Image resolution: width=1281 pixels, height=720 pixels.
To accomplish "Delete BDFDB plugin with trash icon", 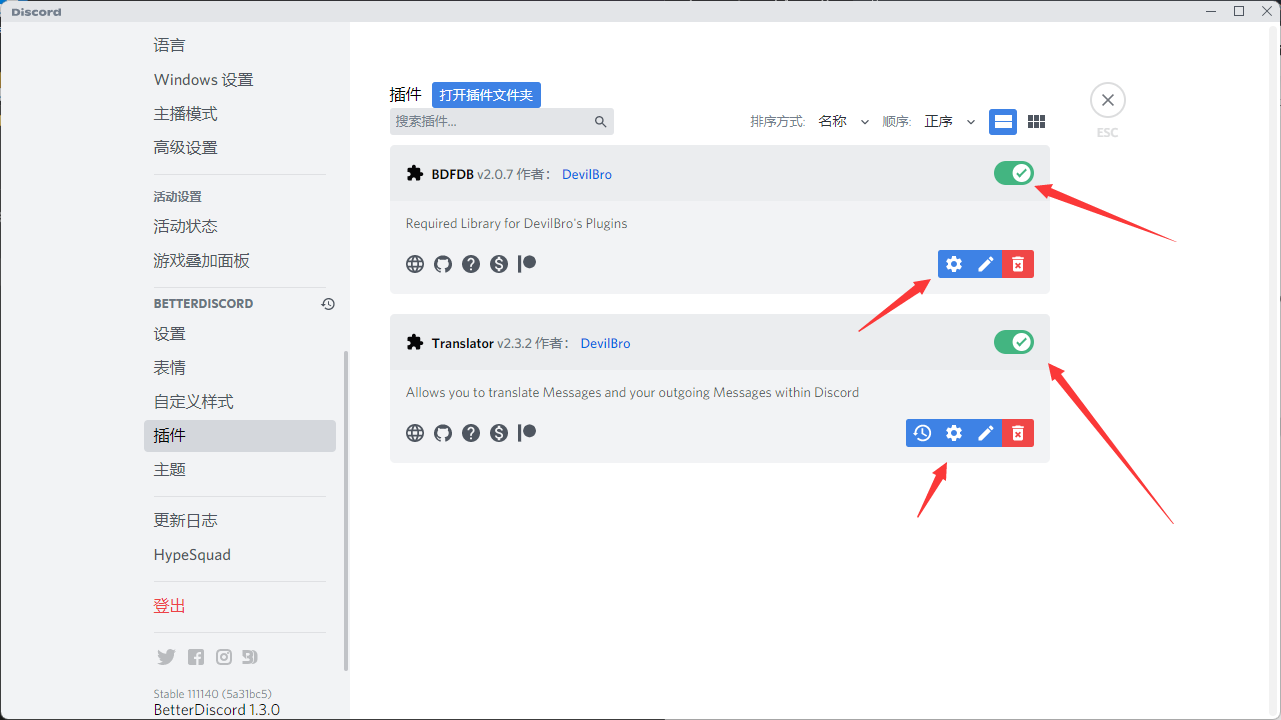I will point(1018,264).
